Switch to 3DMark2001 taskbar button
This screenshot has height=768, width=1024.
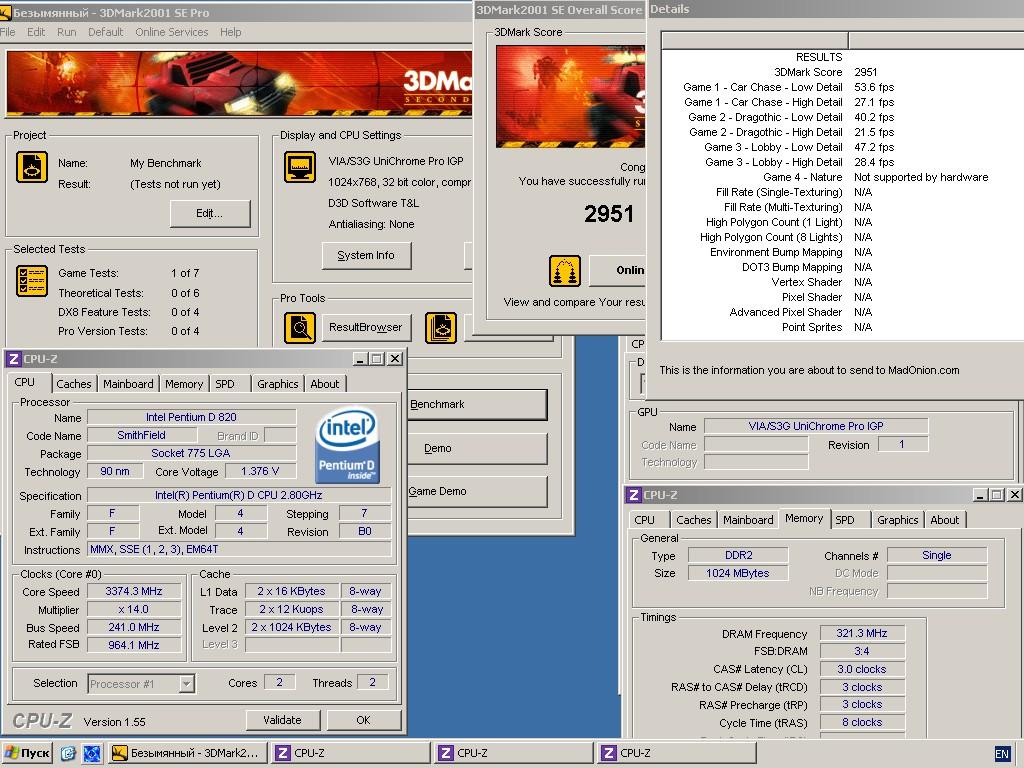tap(187, 753)
